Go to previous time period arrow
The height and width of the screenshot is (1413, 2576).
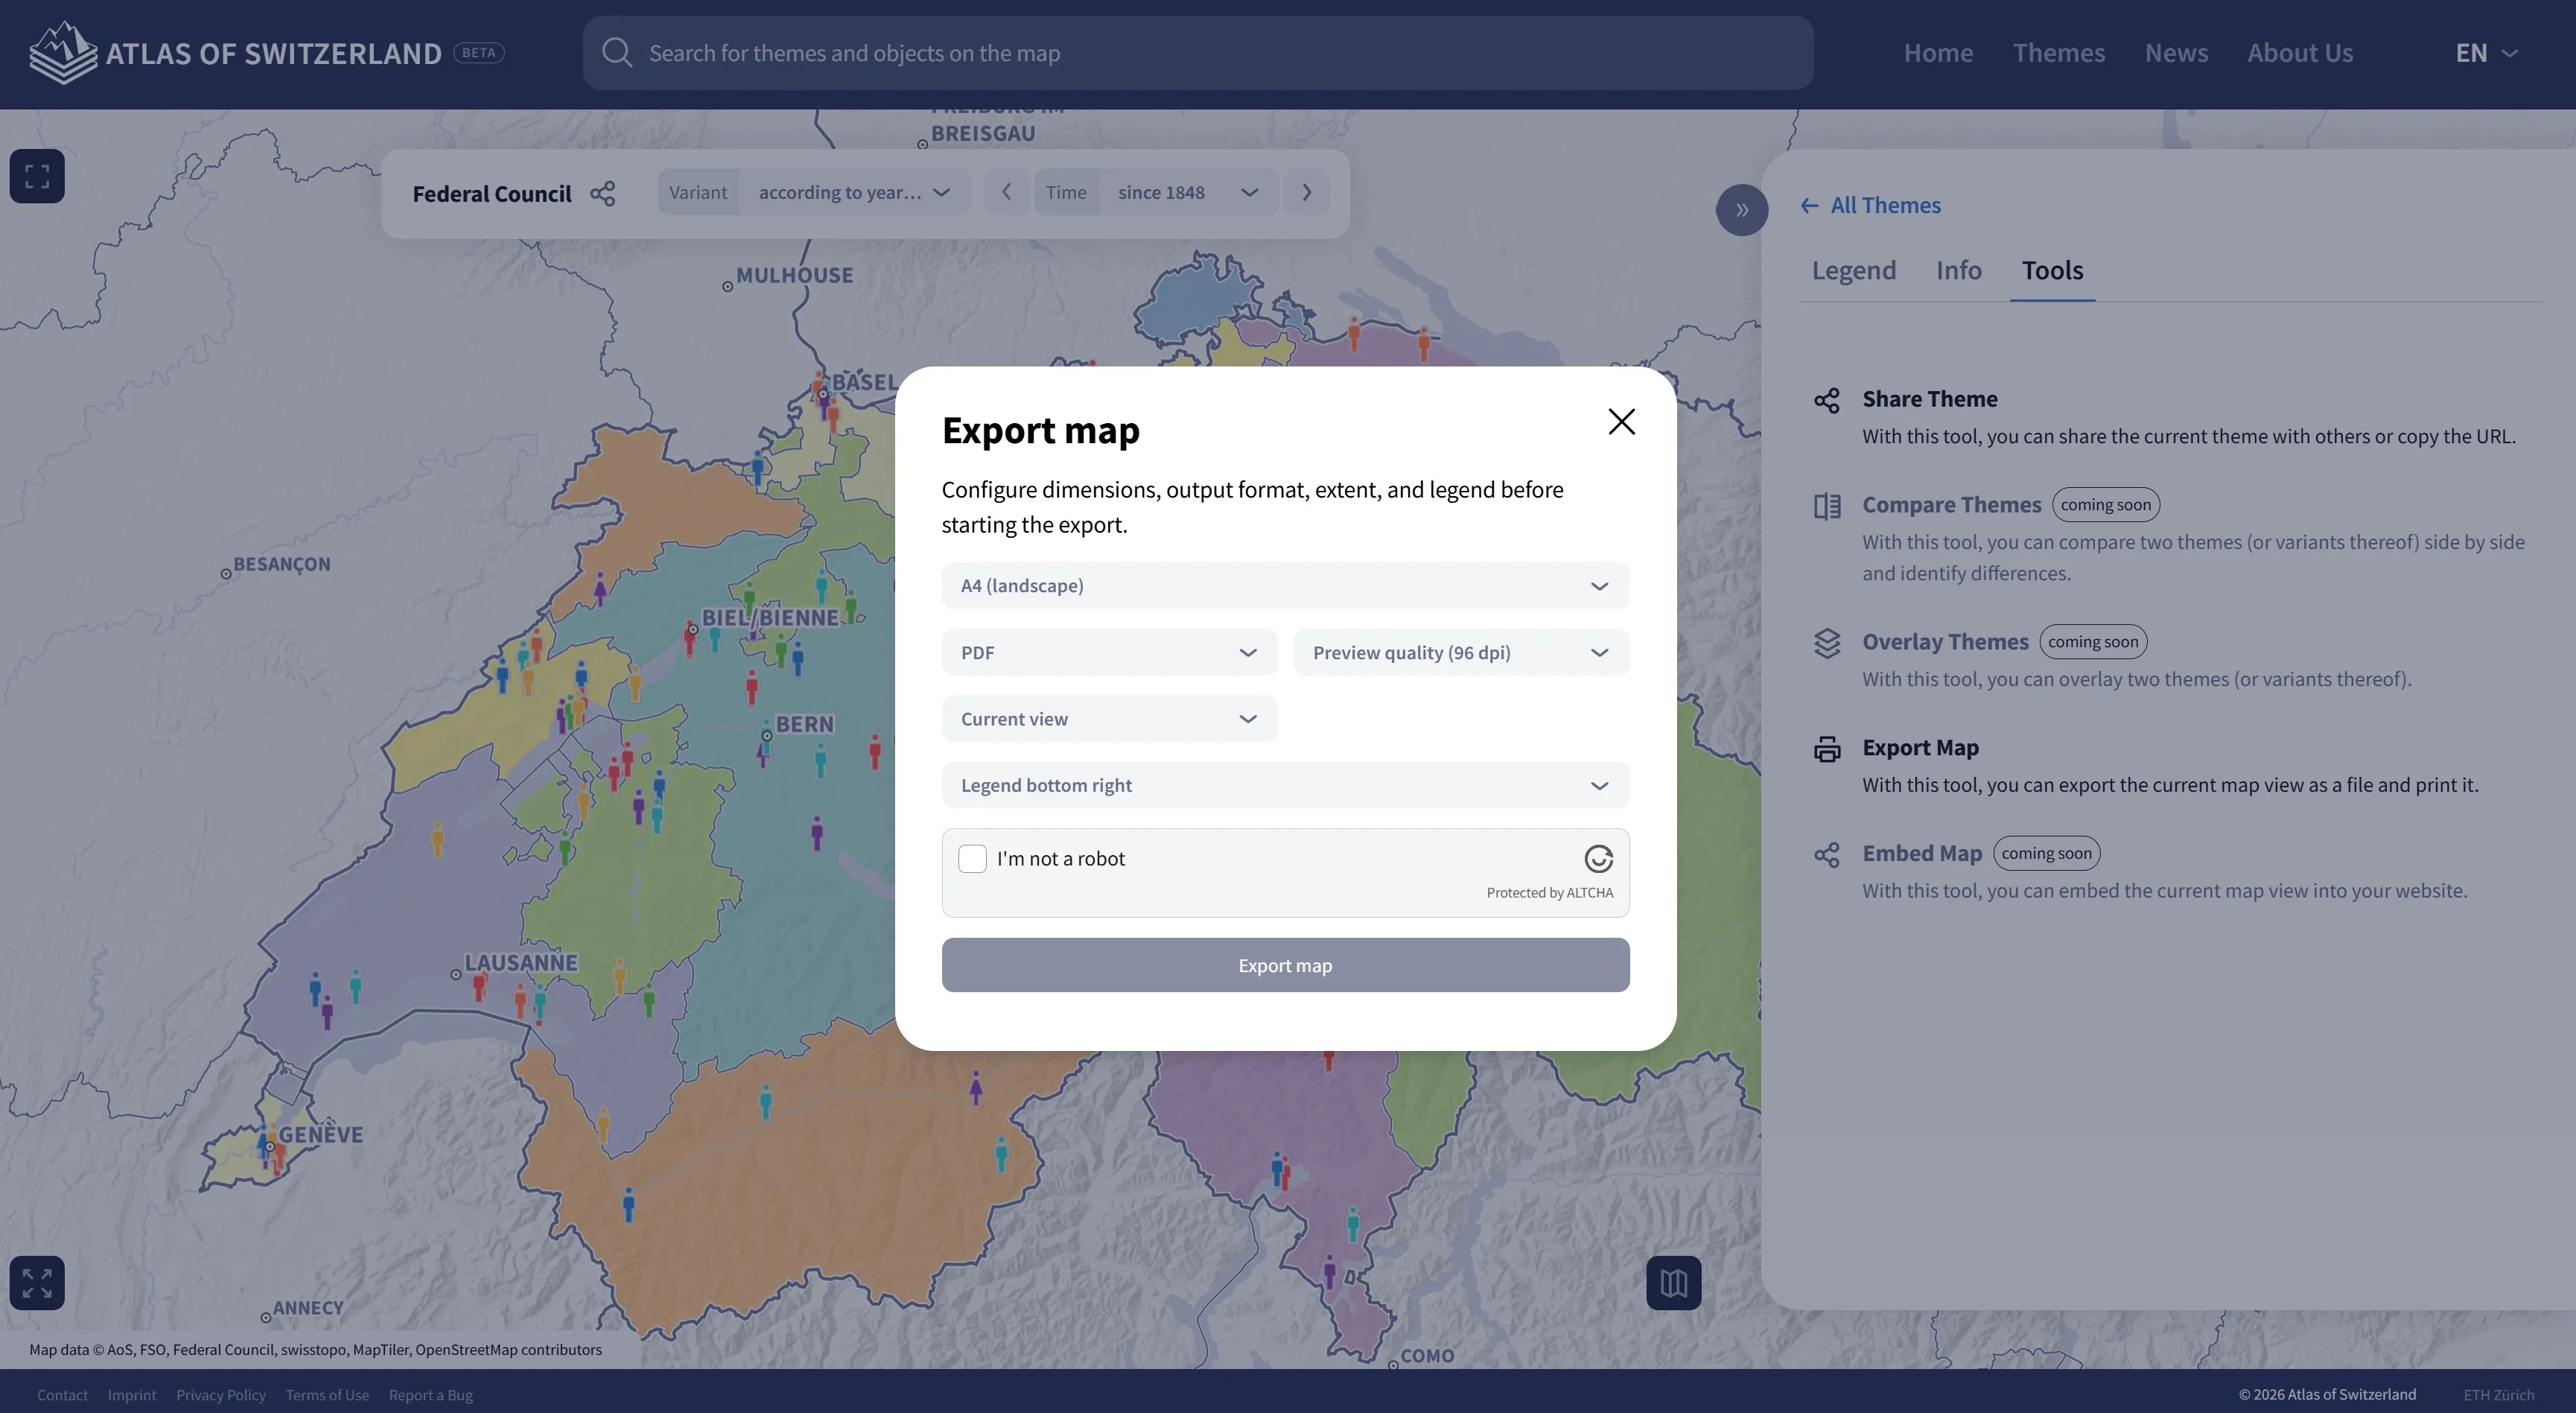pos(1007,192)
